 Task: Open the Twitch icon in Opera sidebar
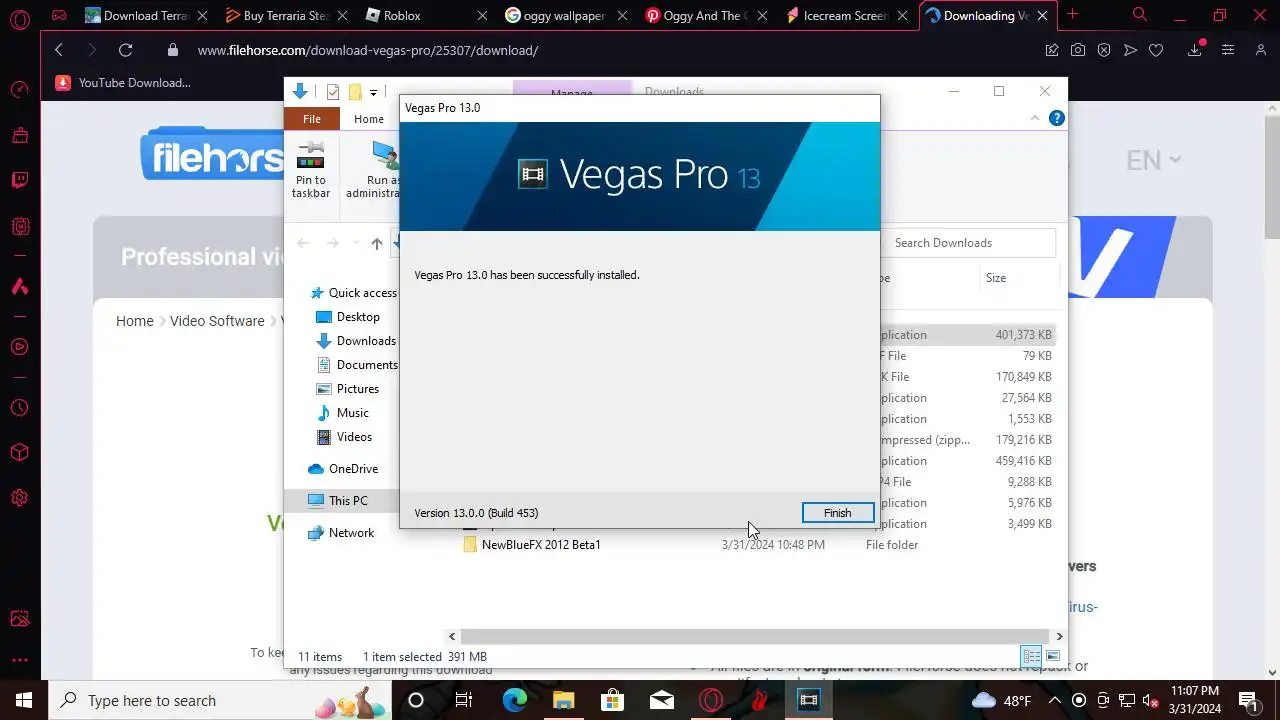pos(20,181)
